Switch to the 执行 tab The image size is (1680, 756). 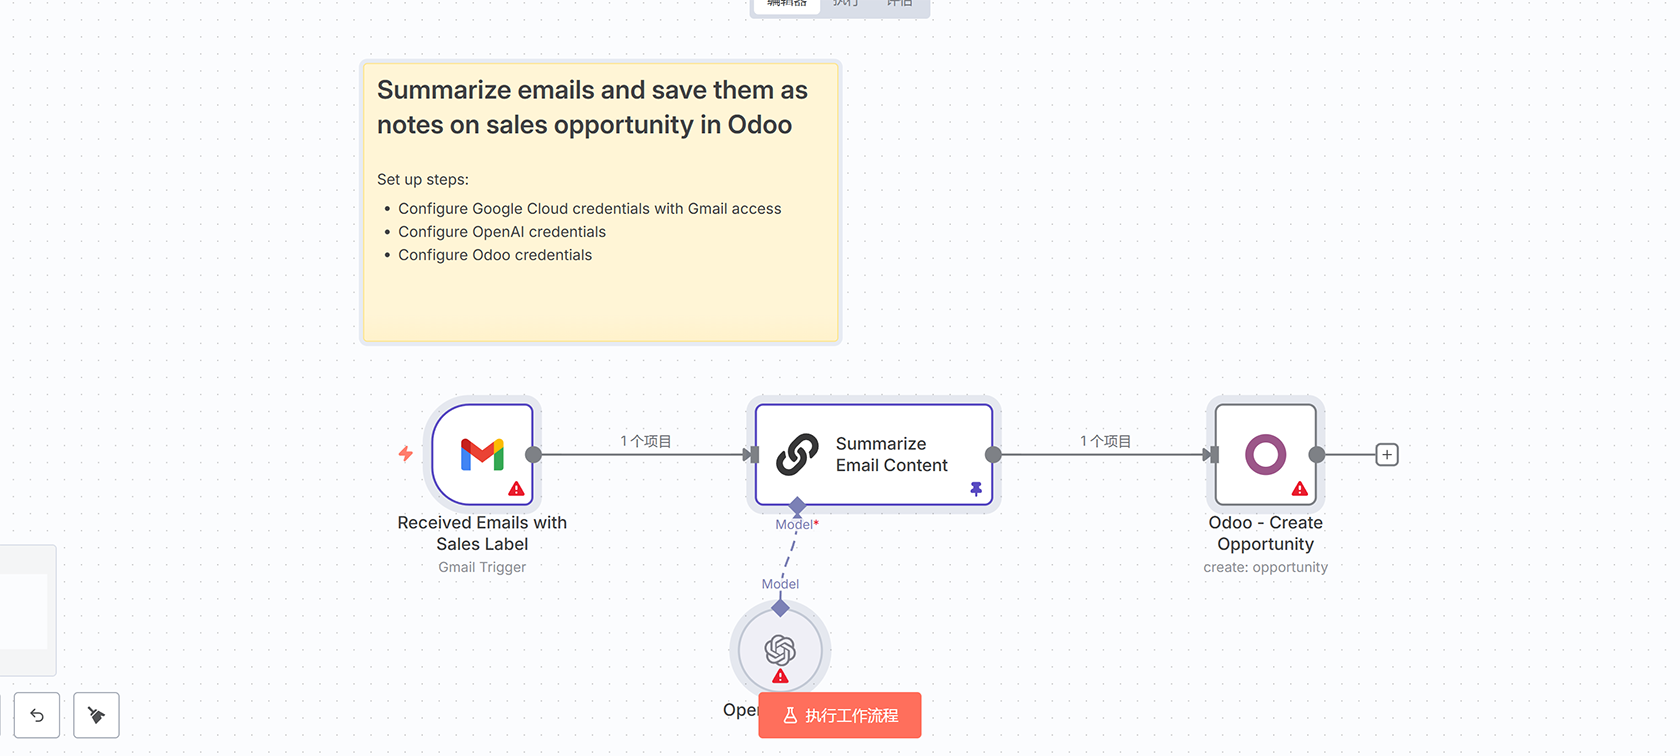(x=845, y=4)
